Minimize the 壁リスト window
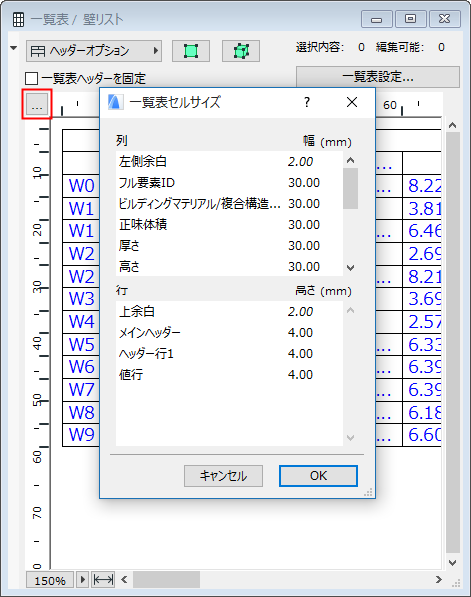 377,19
